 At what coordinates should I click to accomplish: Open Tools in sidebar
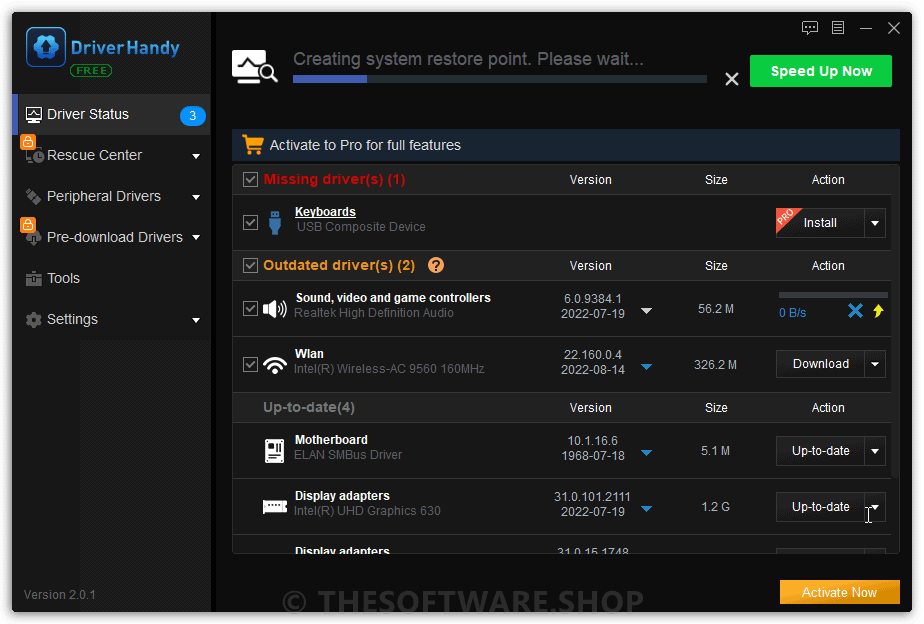[x=111, y=278]
